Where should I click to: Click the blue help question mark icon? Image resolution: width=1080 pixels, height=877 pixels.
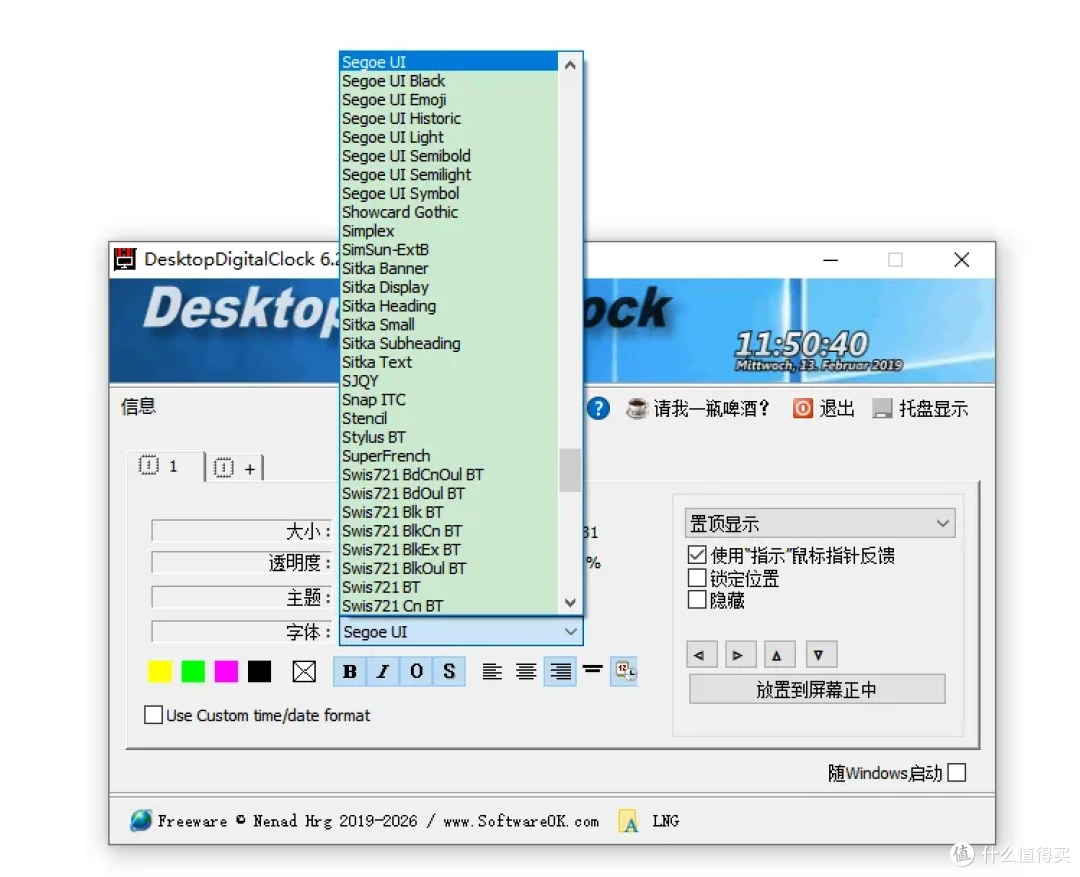pos(599,409)
